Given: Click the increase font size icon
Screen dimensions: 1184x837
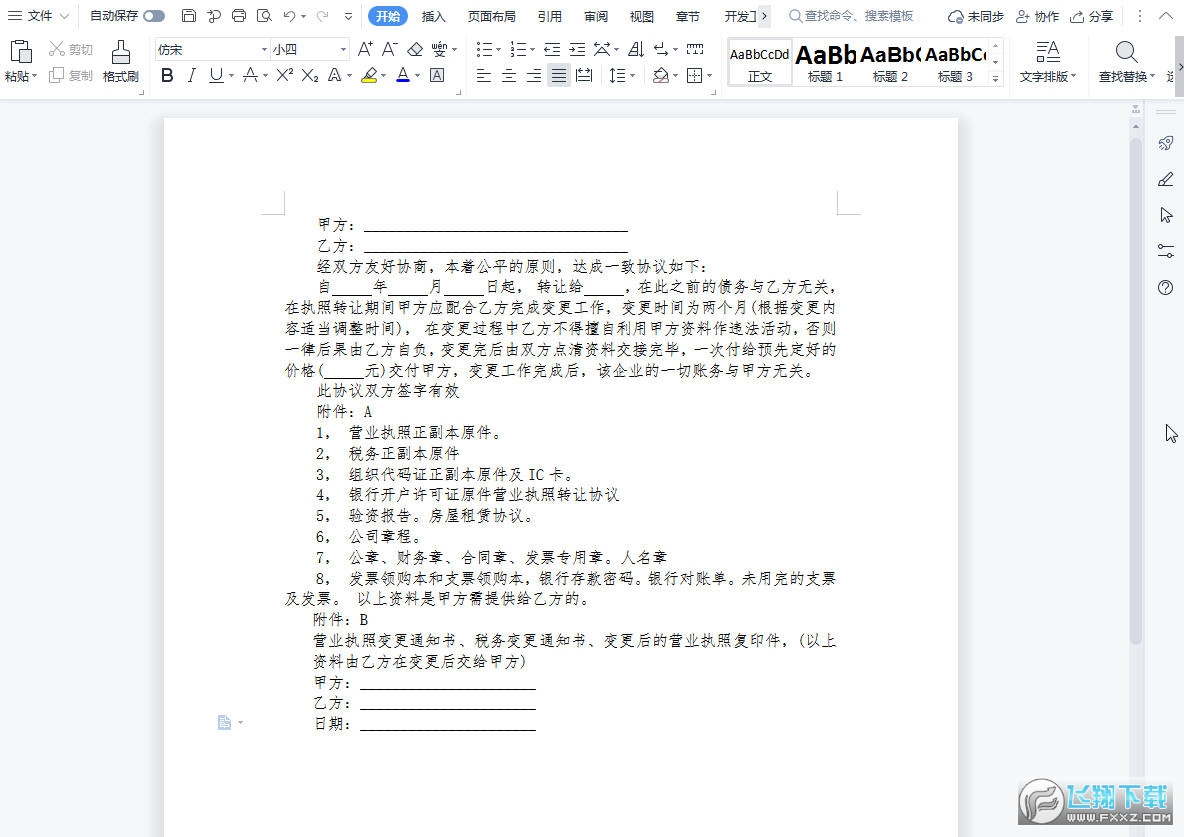Looking at the screenshot, I should pyautogui.click(x=365, y=49).
